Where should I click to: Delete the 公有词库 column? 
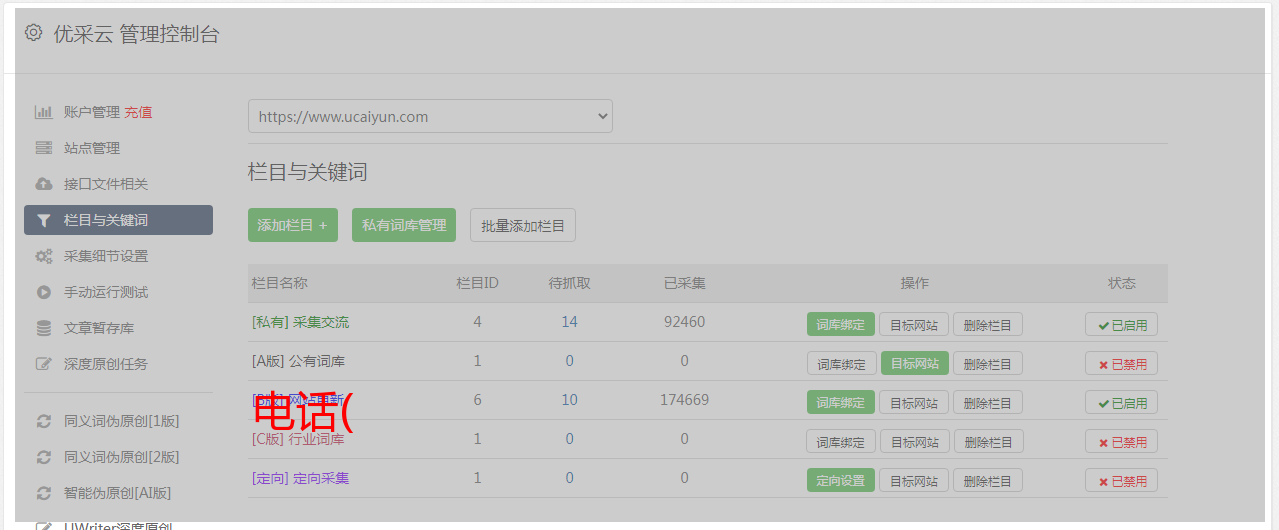[x=988, y=363]
